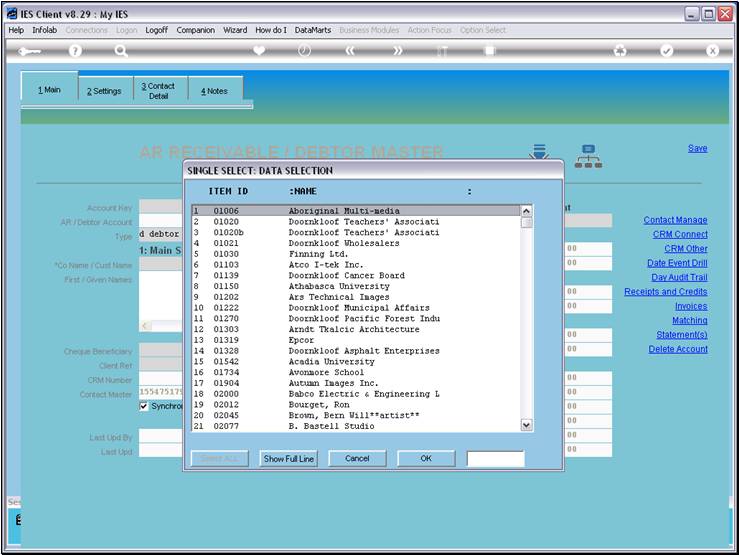Select row 01006 Aboriginal Multi-media
The width and height of the screenshot is (739, 555).
(356, 211)
